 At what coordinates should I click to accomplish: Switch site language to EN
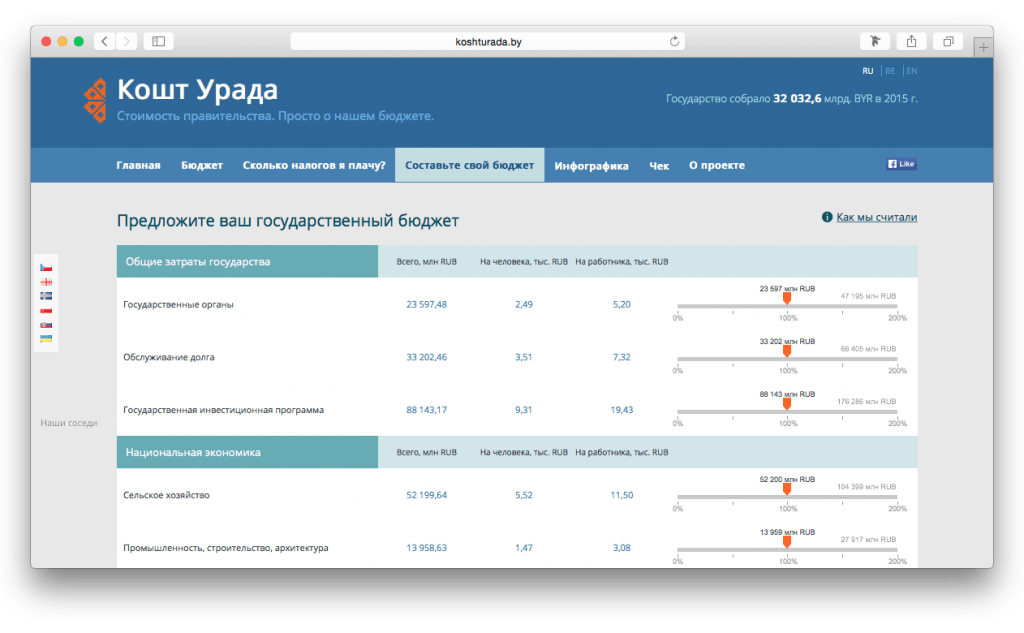911,71
